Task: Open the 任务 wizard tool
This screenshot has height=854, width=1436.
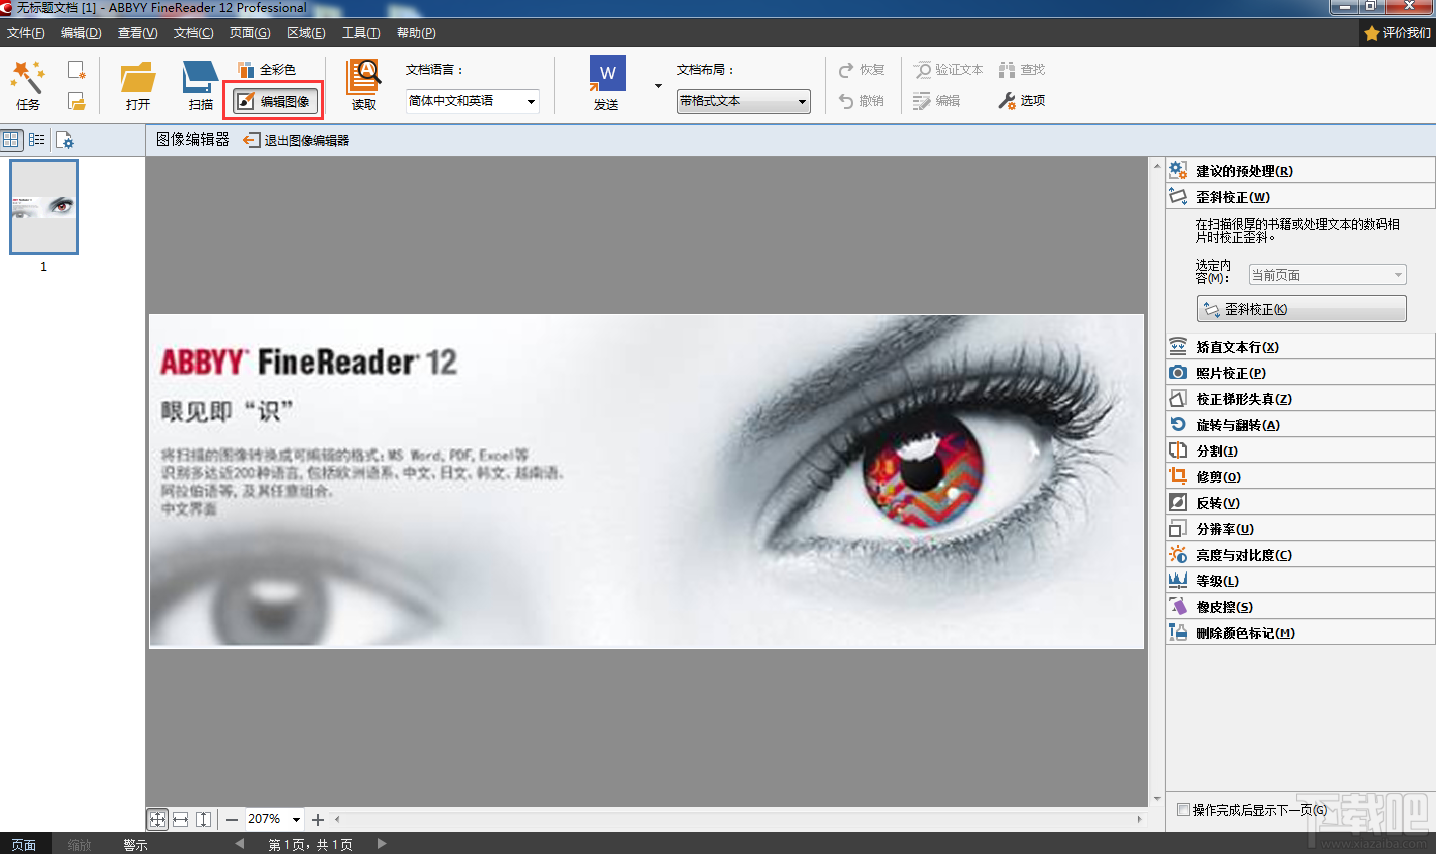Action: [28, 84]
